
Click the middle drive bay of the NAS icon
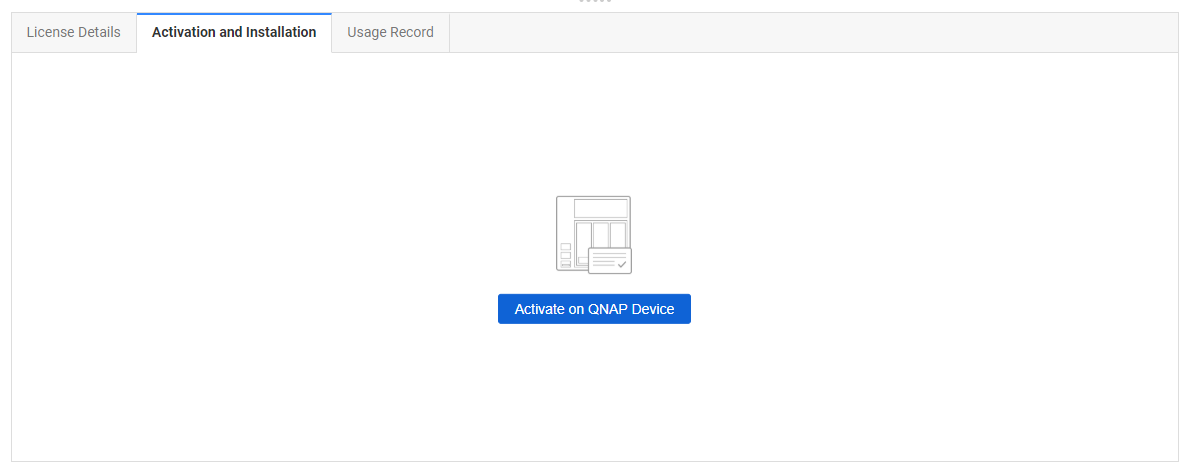pos(601,235)
